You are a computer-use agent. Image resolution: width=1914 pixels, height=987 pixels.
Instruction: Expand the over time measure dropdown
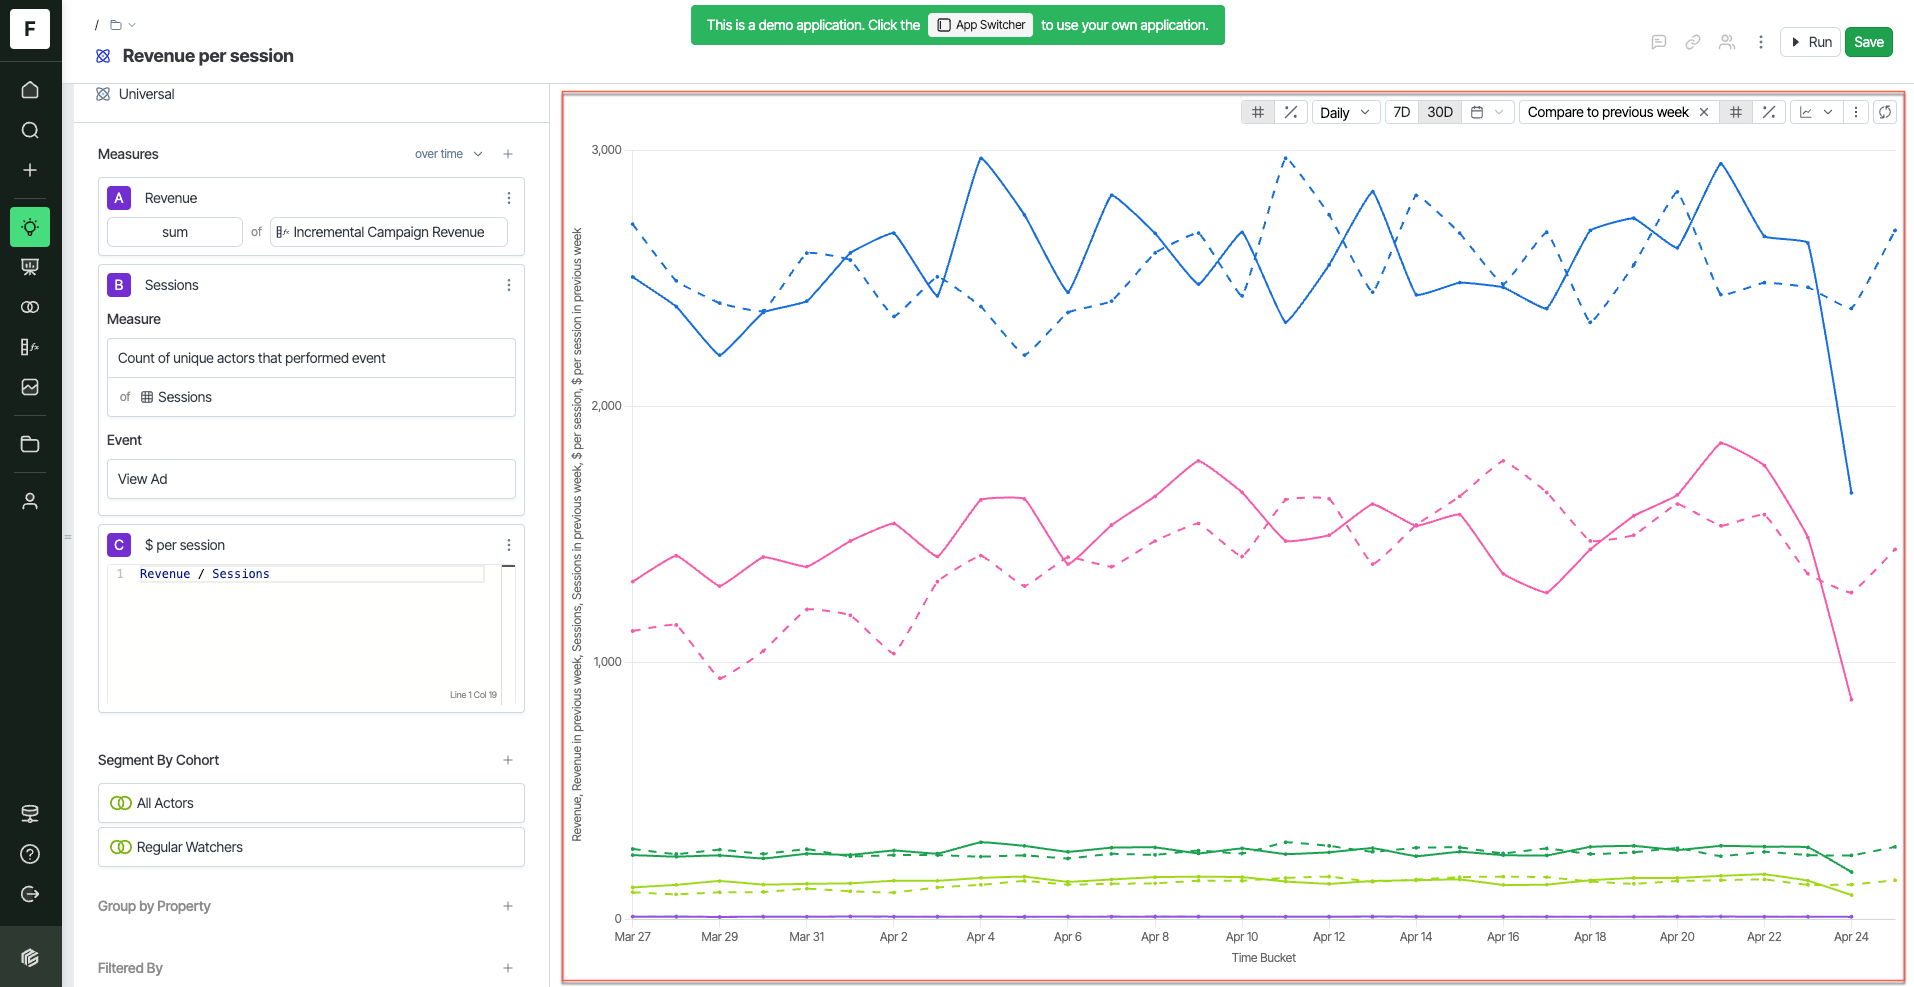click(x=449, y=154)
